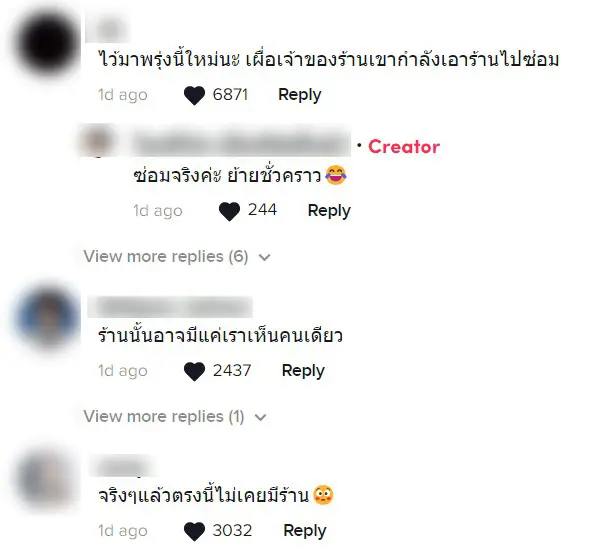Open the first commenter's black profile avatar

point(47,43)
